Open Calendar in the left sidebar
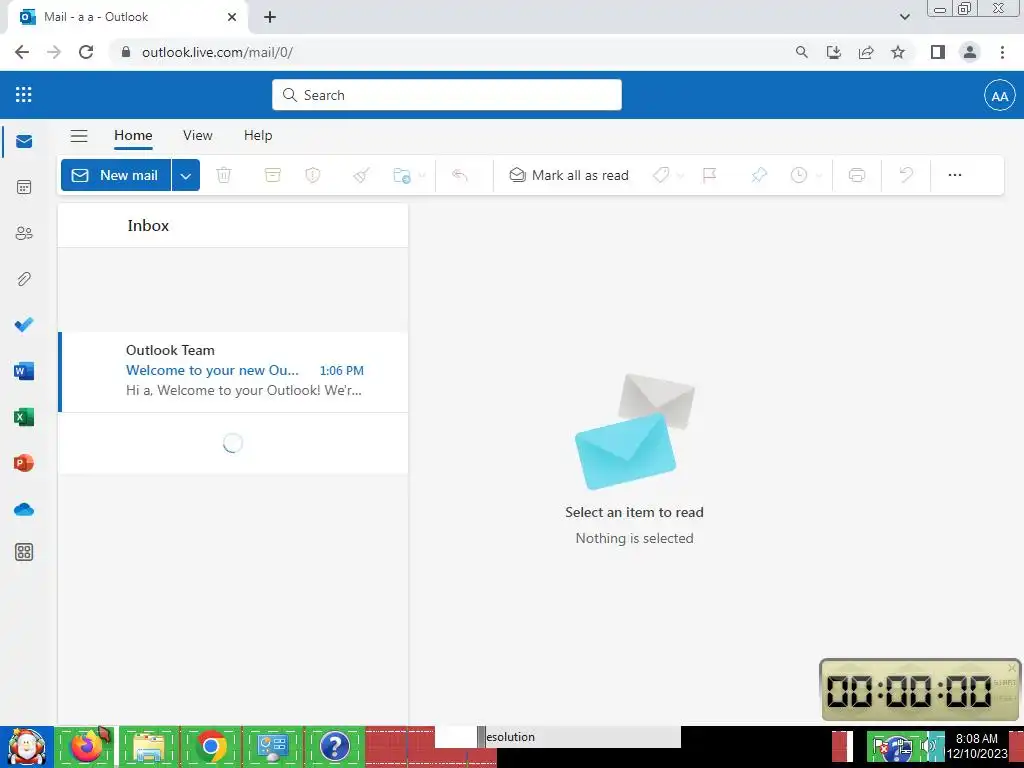The height and width of the screenshot is (768, 1024). coord(24,187)
